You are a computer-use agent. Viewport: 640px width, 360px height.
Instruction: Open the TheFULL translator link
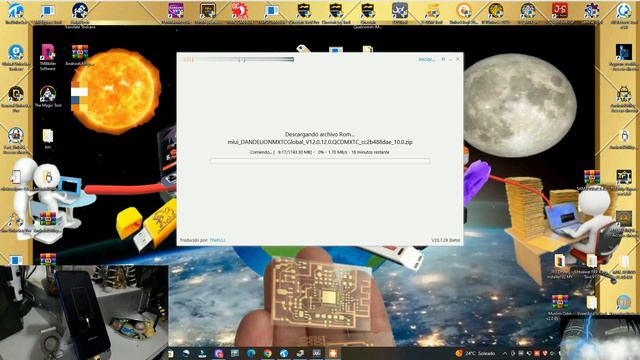tap(218, 240)
